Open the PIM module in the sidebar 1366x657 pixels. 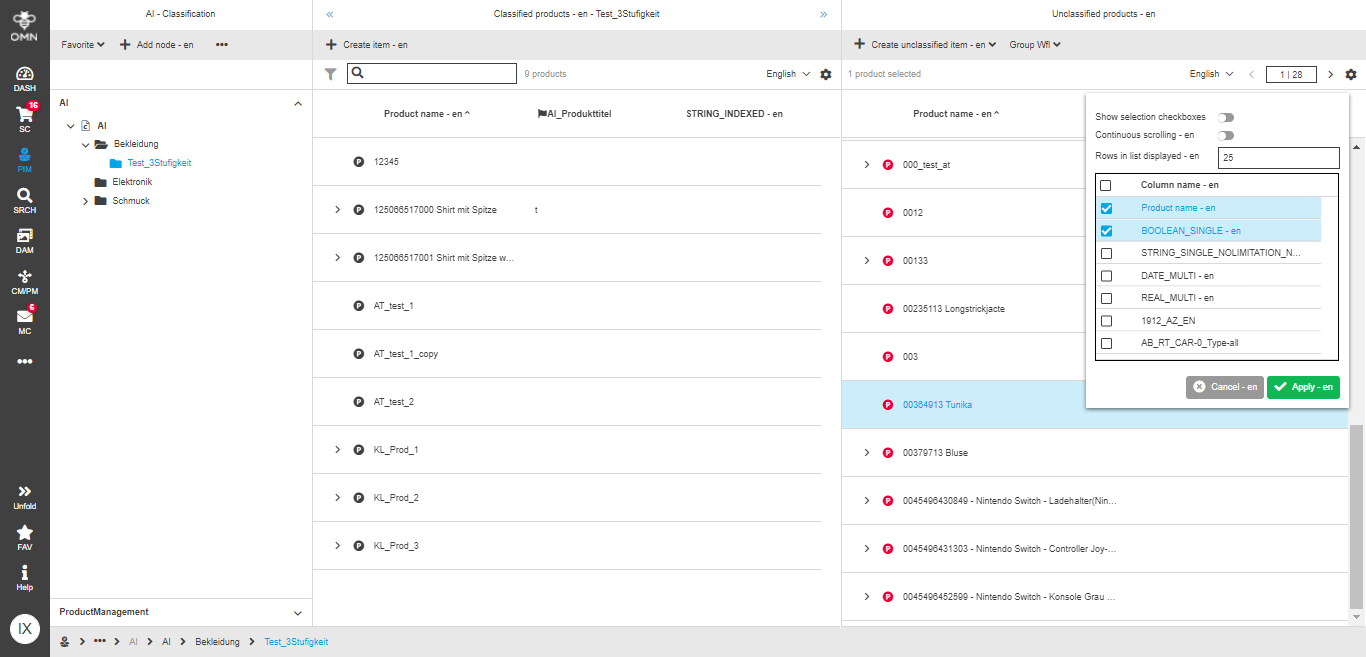[23, 158]
